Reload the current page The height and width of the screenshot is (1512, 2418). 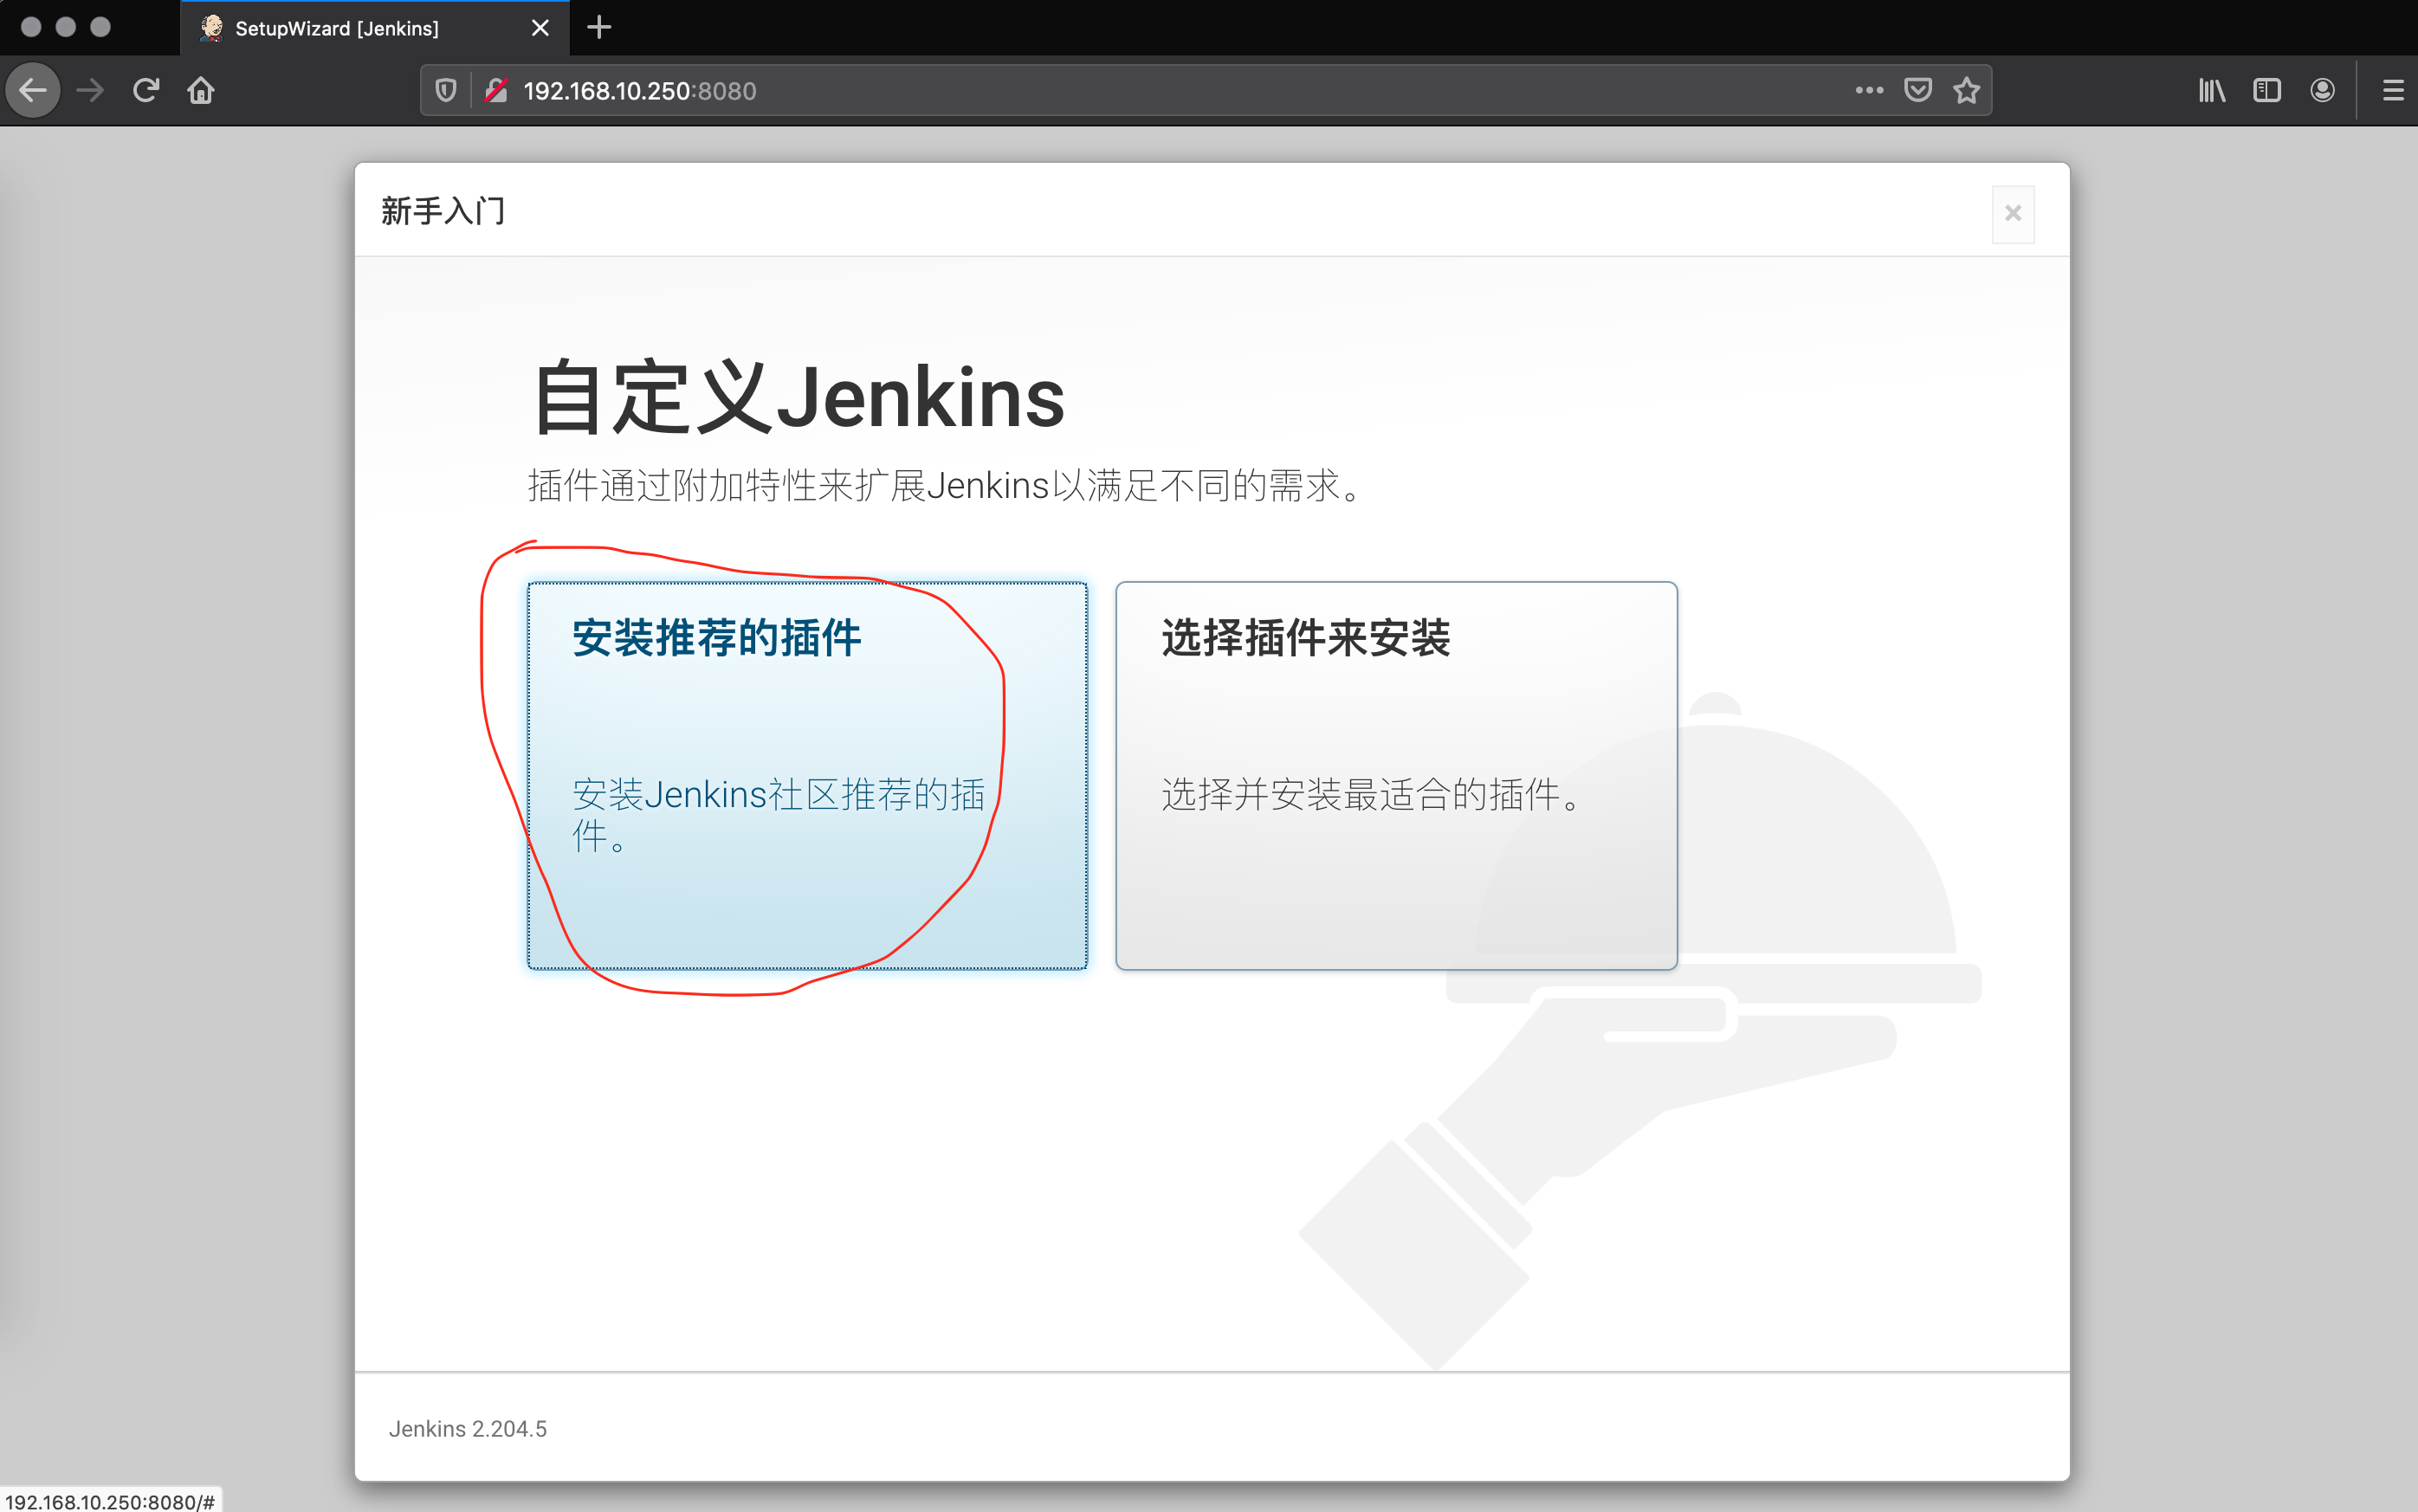coord(146,91)
